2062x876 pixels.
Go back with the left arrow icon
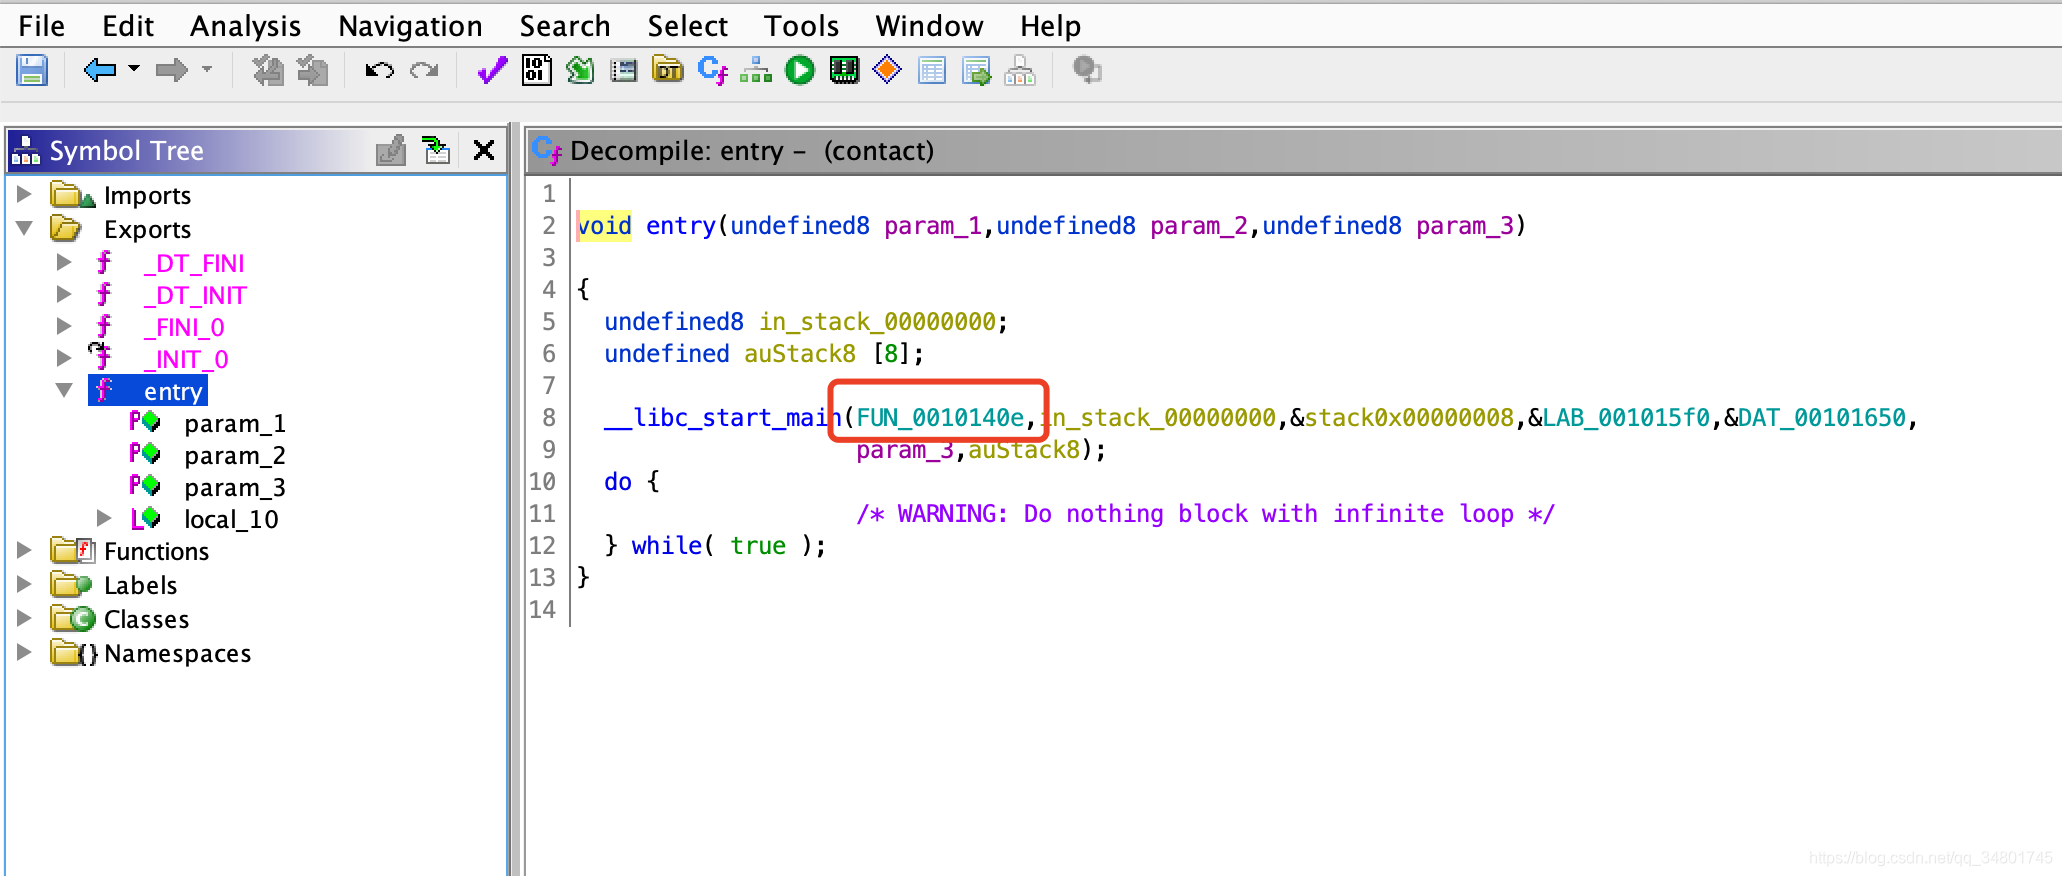pos(100,70)
